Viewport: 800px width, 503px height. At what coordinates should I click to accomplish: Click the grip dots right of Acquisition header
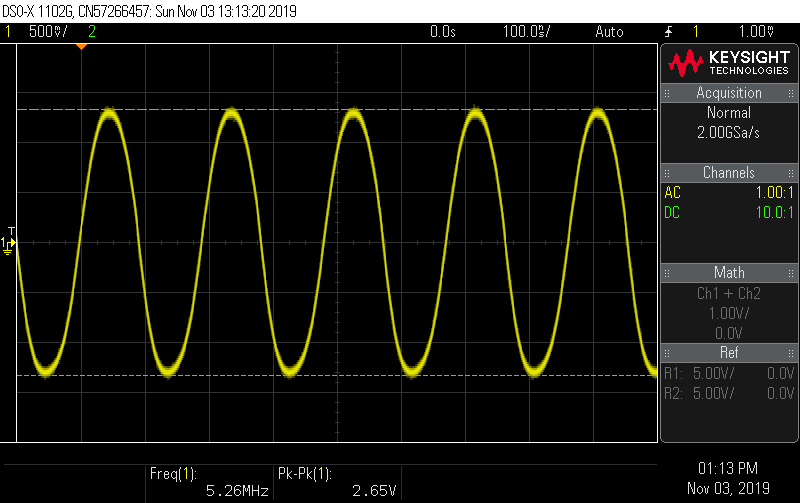pos(791,93)
